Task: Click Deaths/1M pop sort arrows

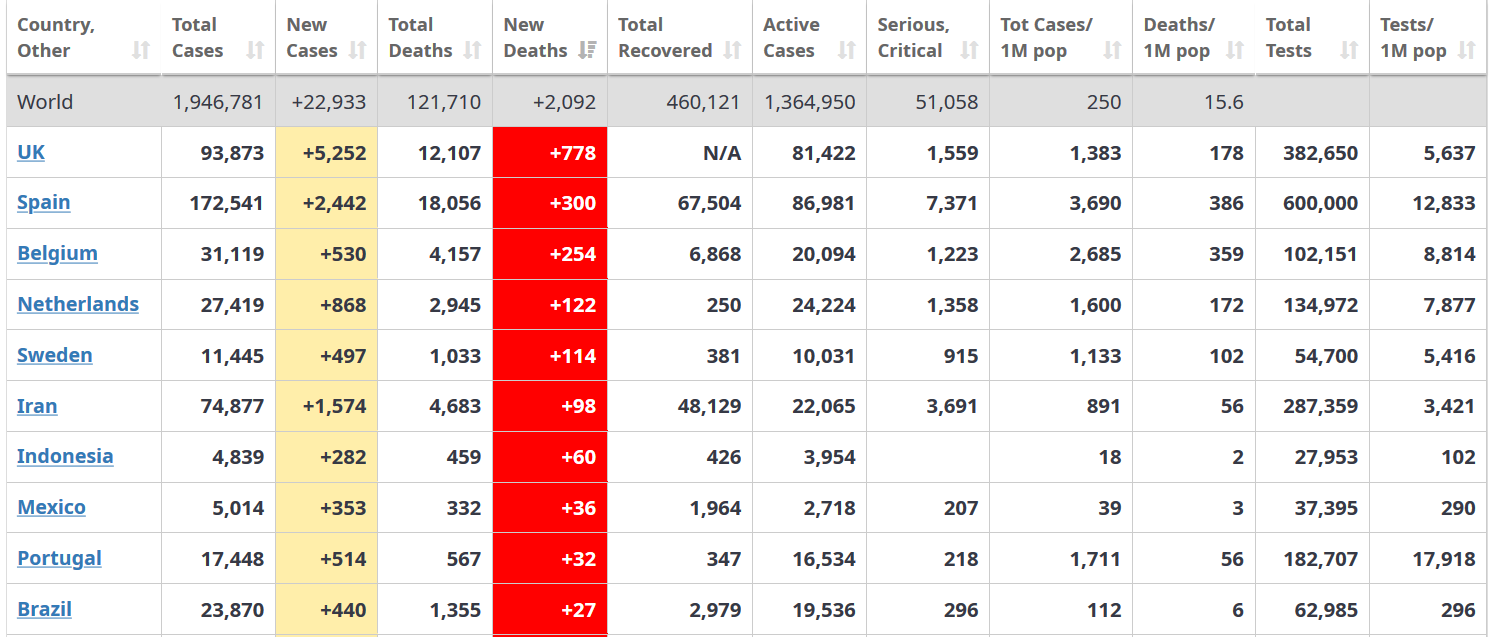Action: [x=1235, y=51]
